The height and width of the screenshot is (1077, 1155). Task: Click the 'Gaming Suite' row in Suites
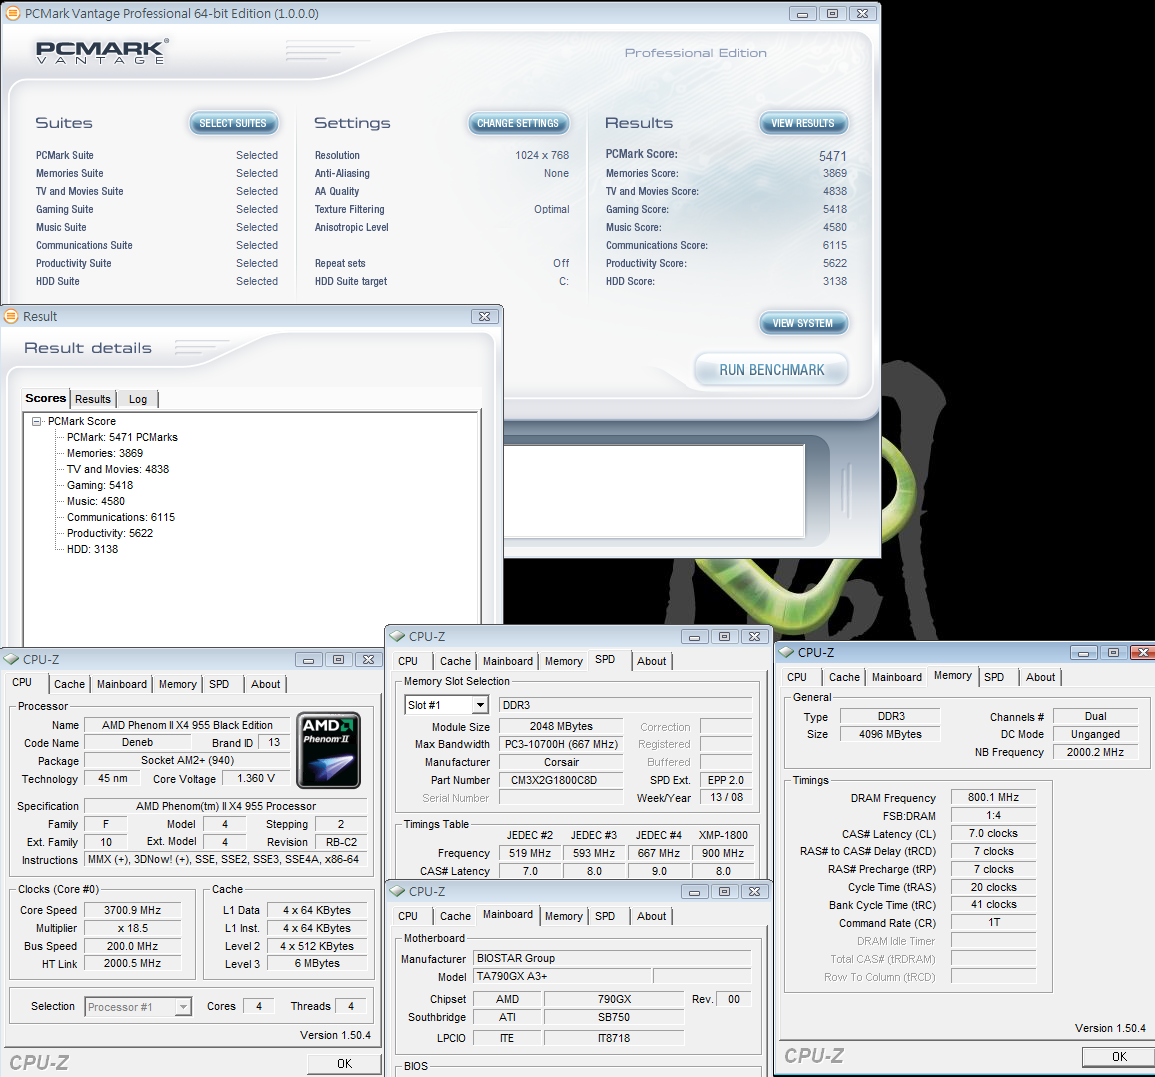tap(157, 209)
